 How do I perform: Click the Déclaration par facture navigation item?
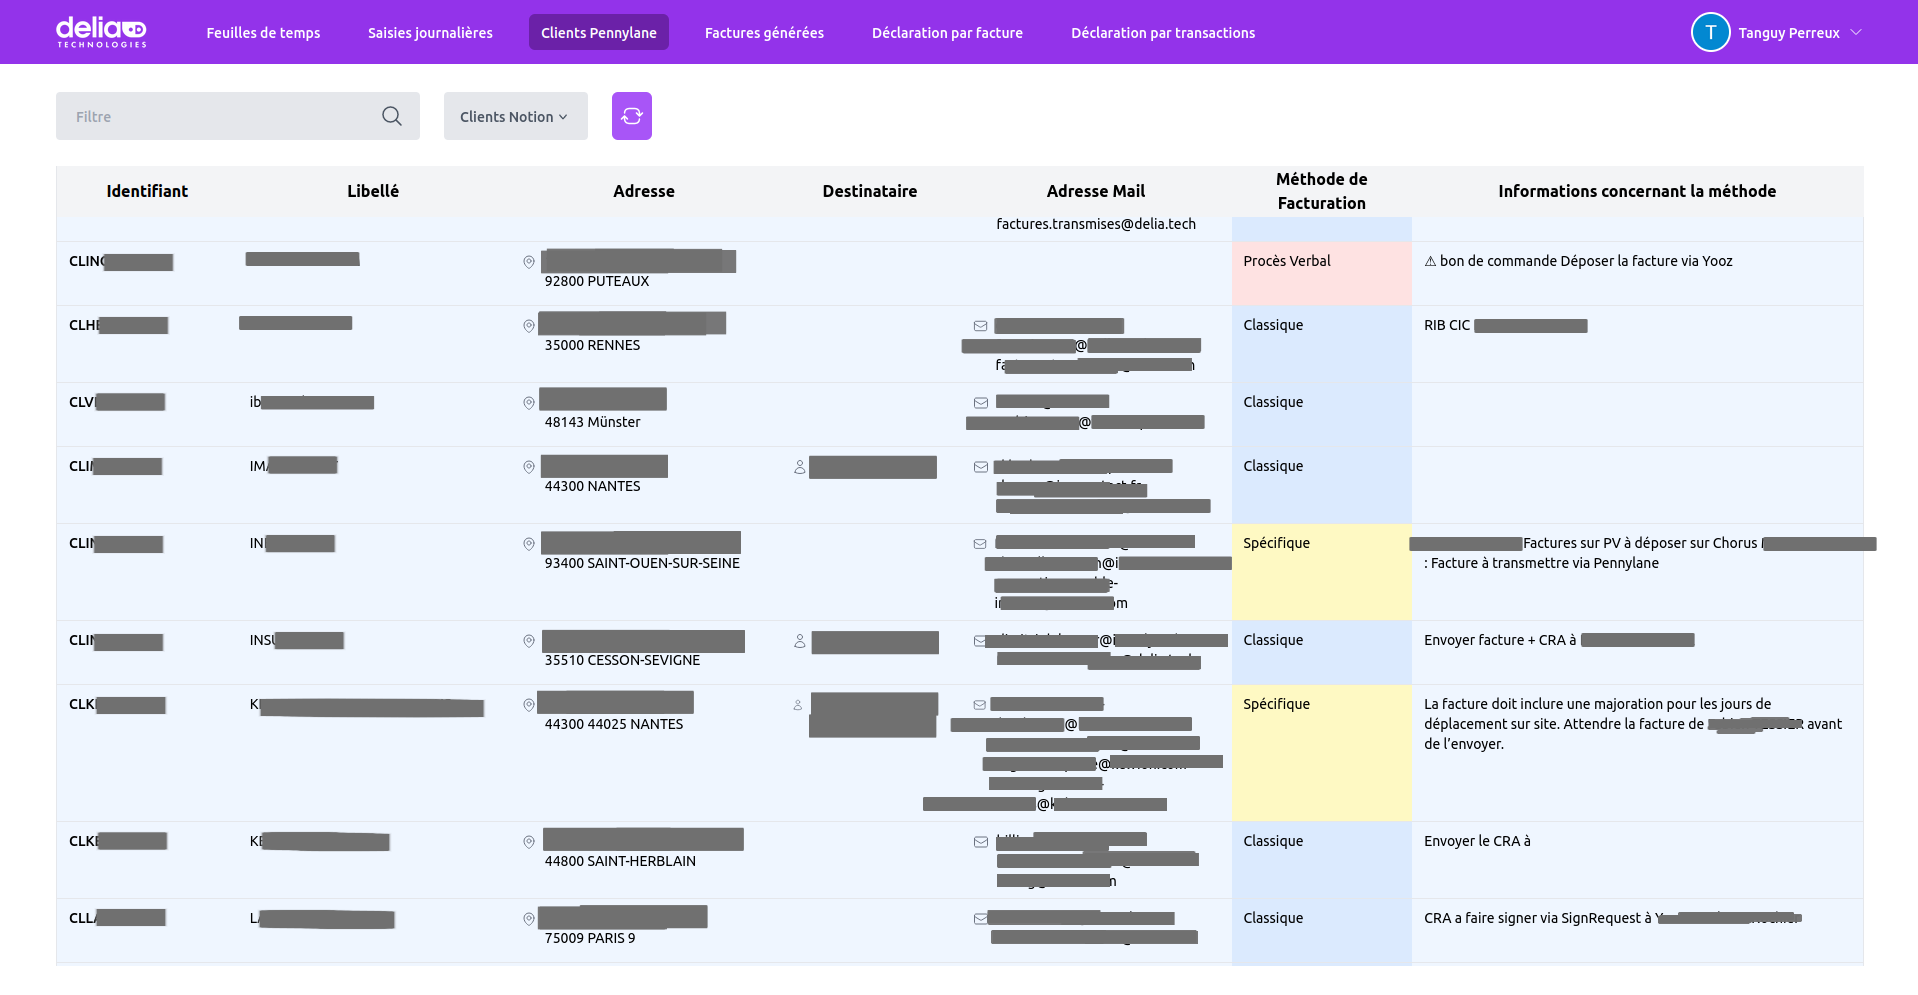point(947,32)
